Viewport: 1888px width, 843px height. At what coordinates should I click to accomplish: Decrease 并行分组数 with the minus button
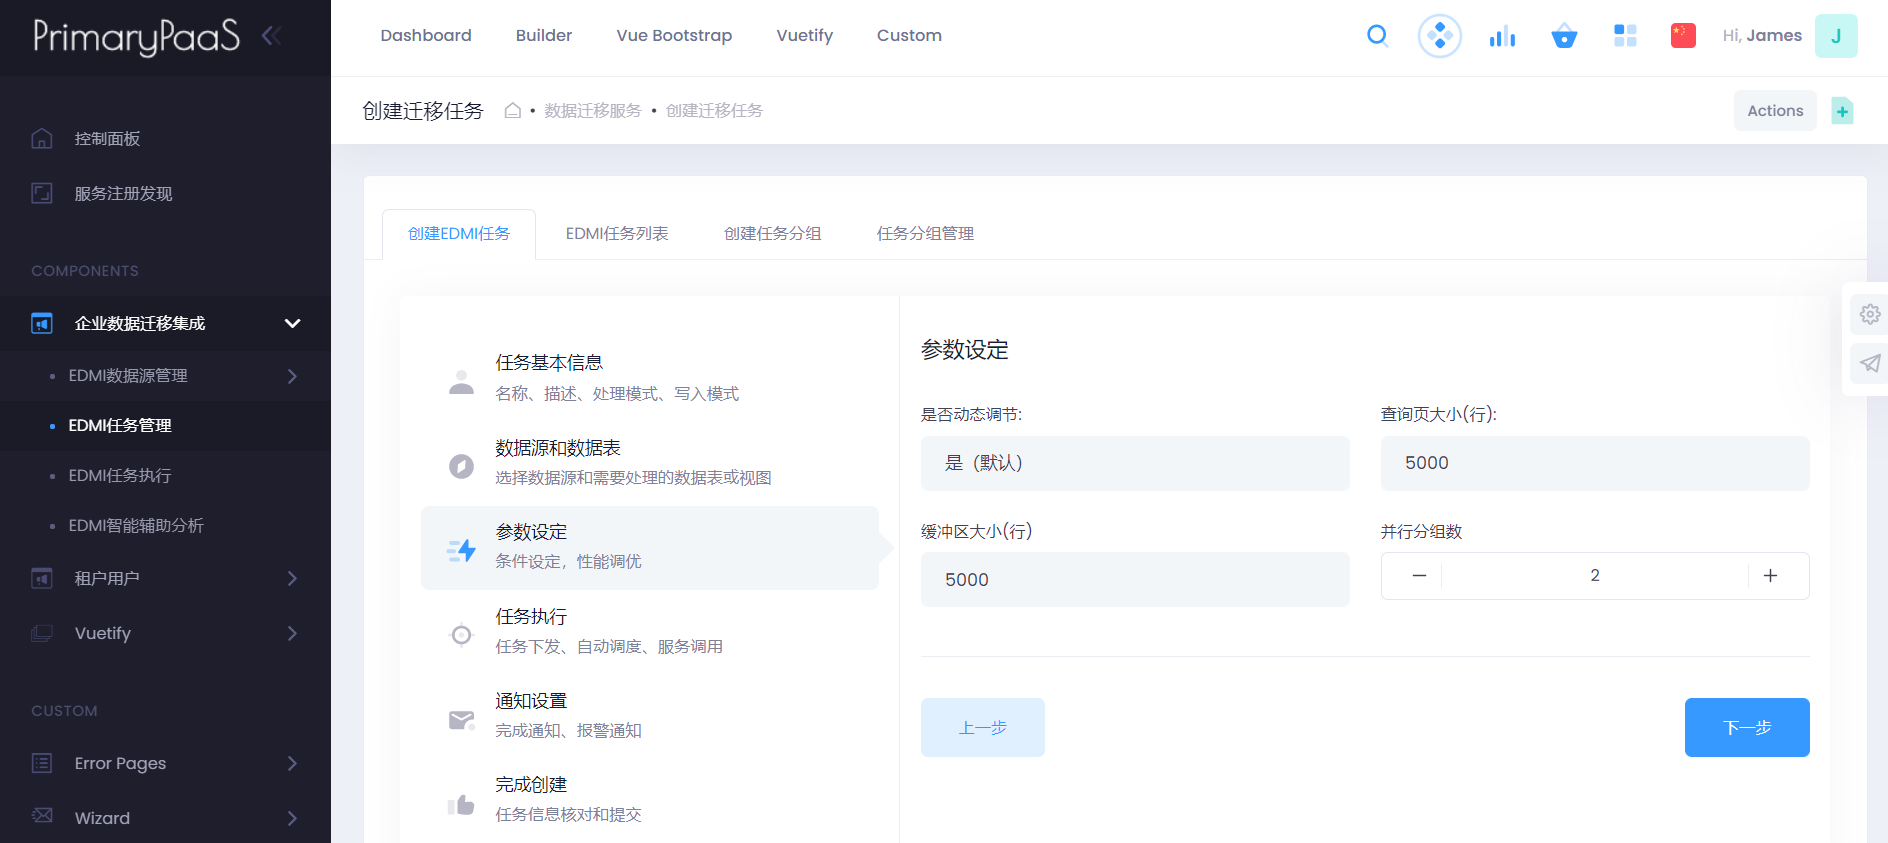coord(1419,576)
